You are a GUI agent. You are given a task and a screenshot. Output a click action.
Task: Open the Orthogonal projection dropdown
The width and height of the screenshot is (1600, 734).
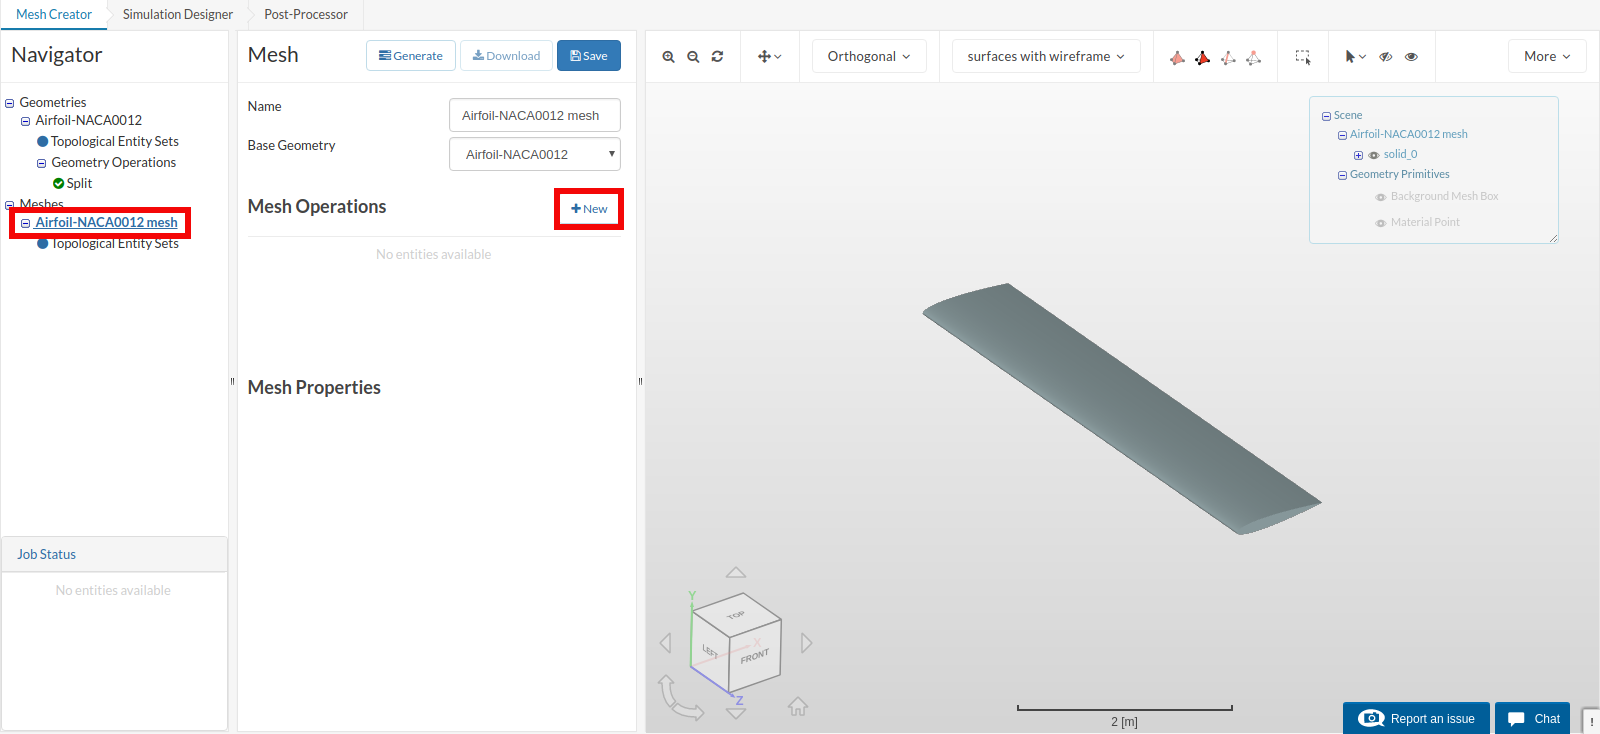click(x=869, y=56)
